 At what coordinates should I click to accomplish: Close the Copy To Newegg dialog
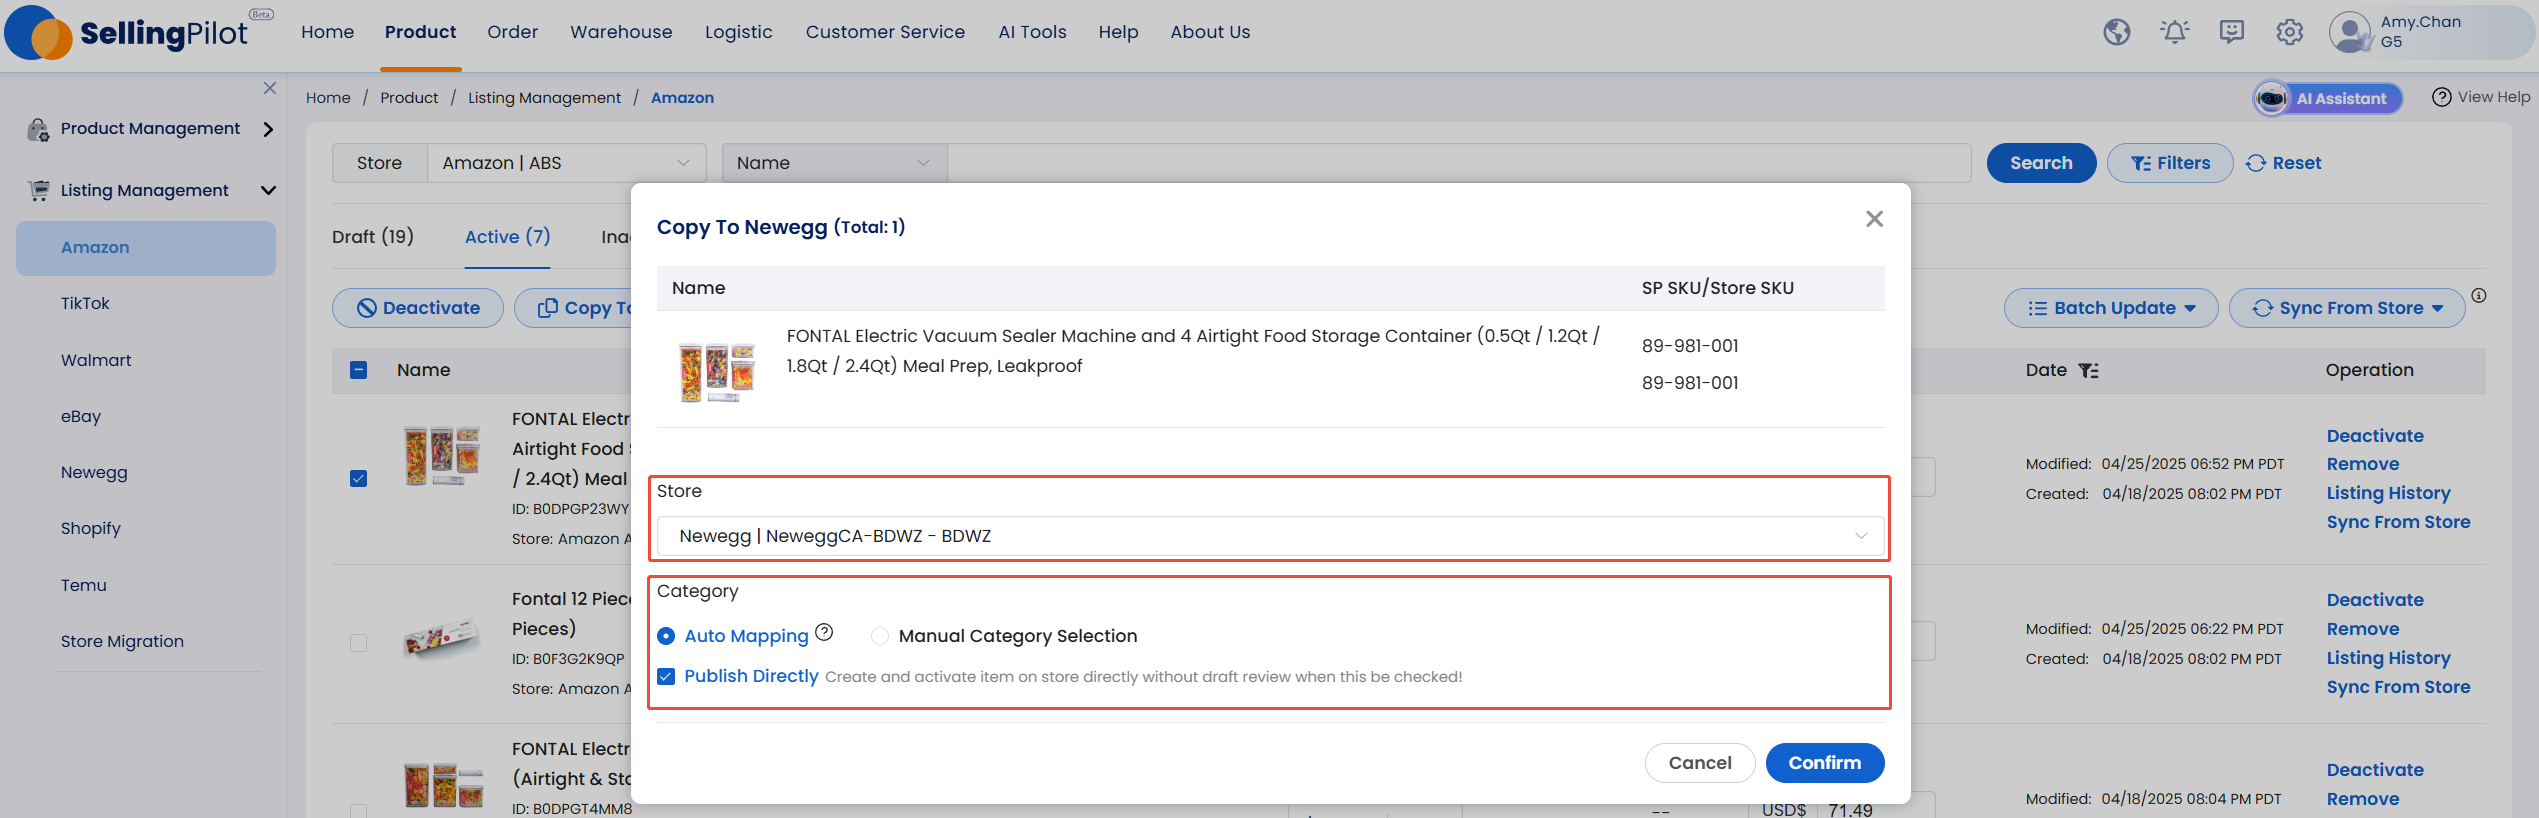pyautogui.click(x=1874, y=219)
